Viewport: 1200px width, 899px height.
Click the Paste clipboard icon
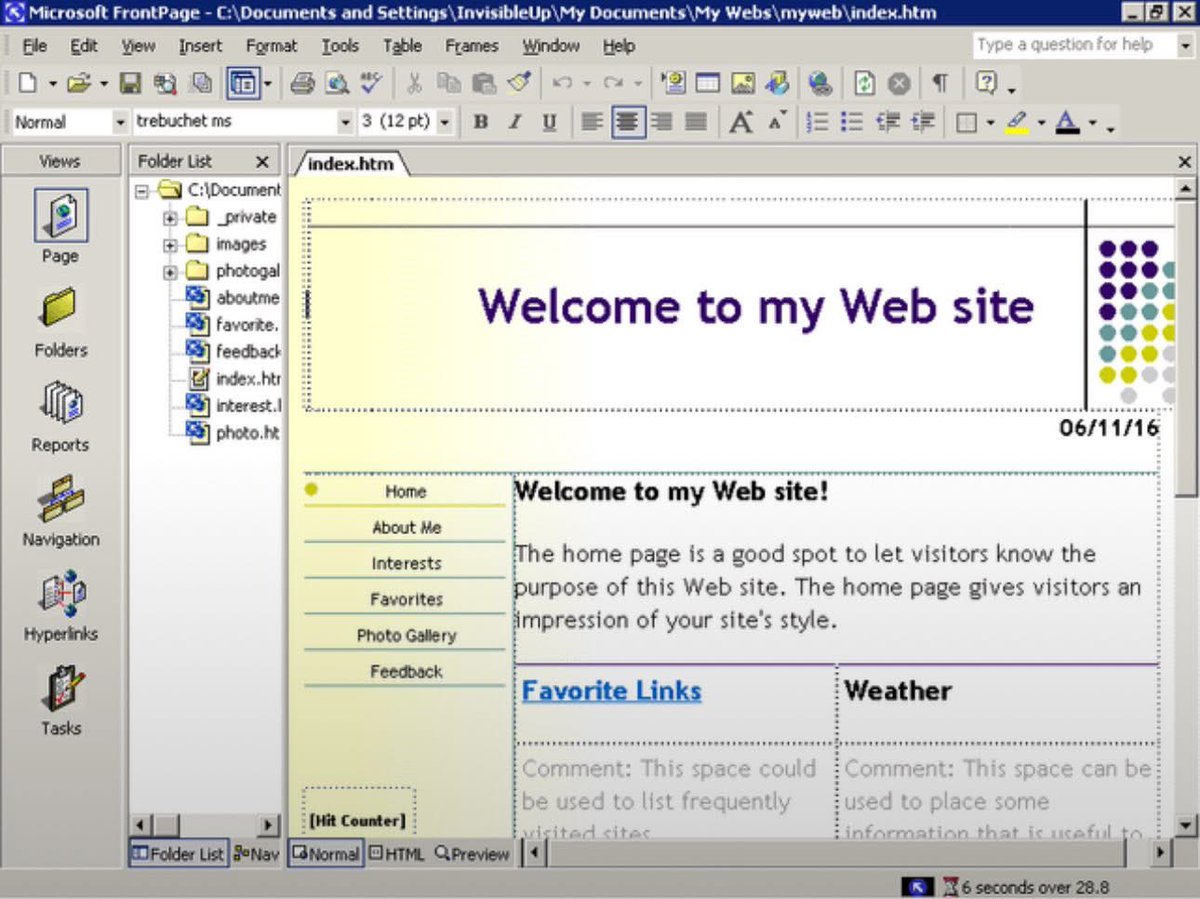[484, 84]
